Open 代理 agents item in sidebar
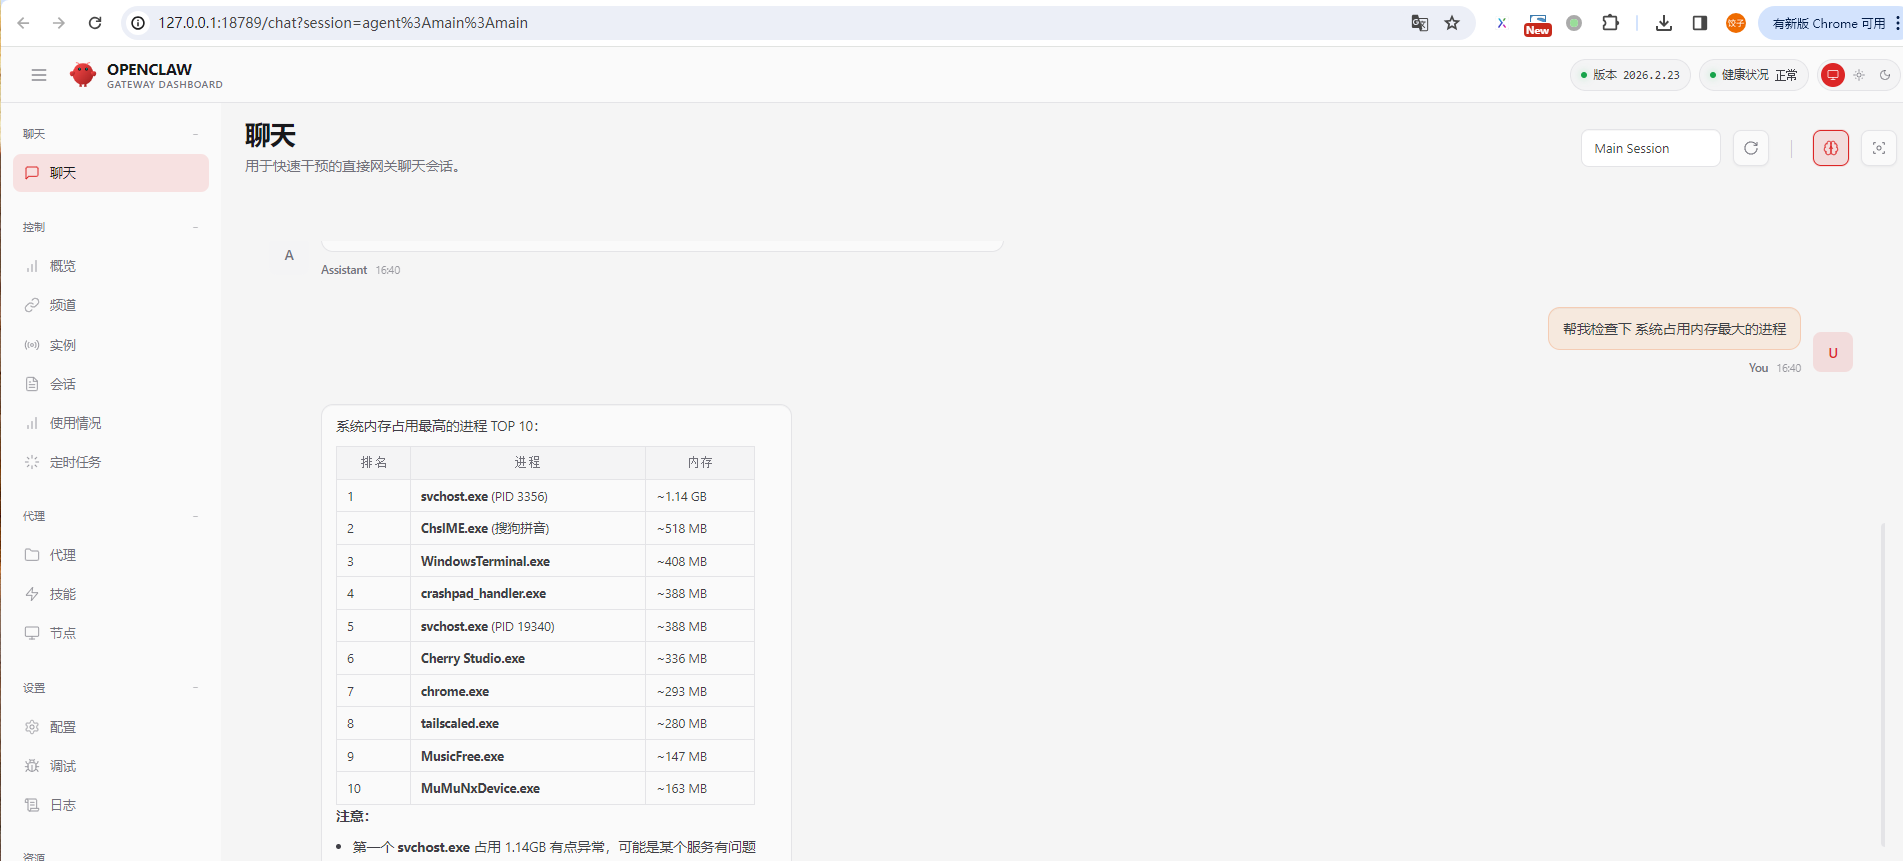Viewport: 1903px width, 861px height. [x=111, y=555]
